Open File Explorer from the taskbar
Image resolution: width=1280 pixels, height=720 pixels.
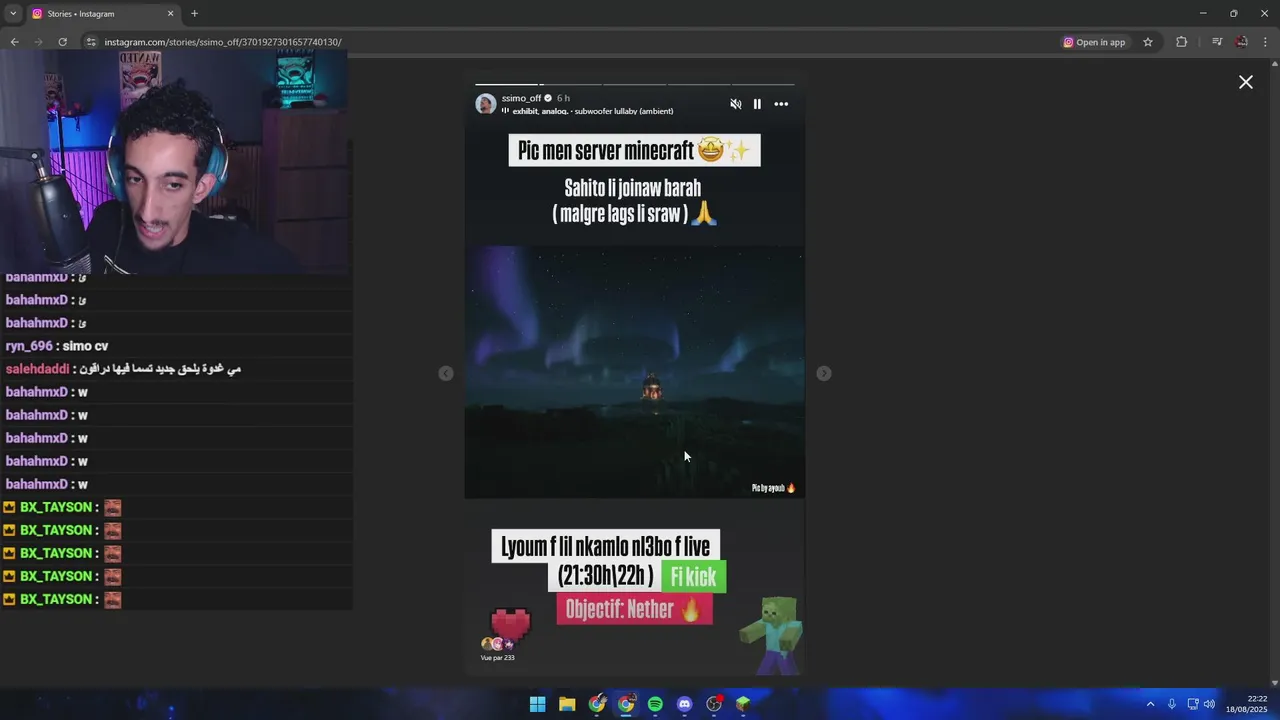(x=567, y=704)
